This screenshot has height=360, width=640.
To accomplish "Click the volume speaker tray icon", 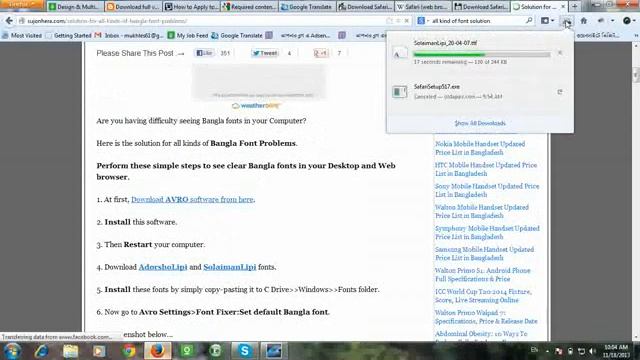I will pyautogui.click(x=592, y=351).
